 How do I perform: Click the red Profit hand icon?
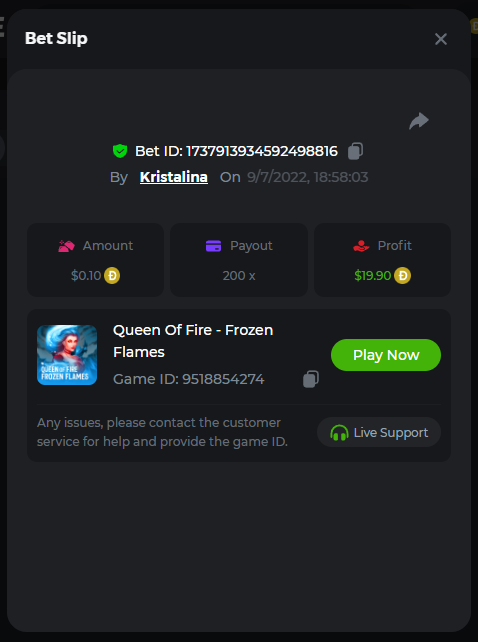coord(361,246)
